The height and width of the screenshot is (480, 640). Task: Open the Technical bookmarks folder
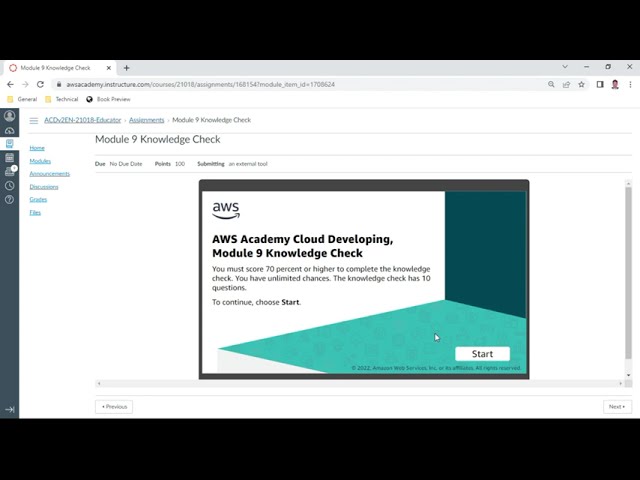pos(61,99)
